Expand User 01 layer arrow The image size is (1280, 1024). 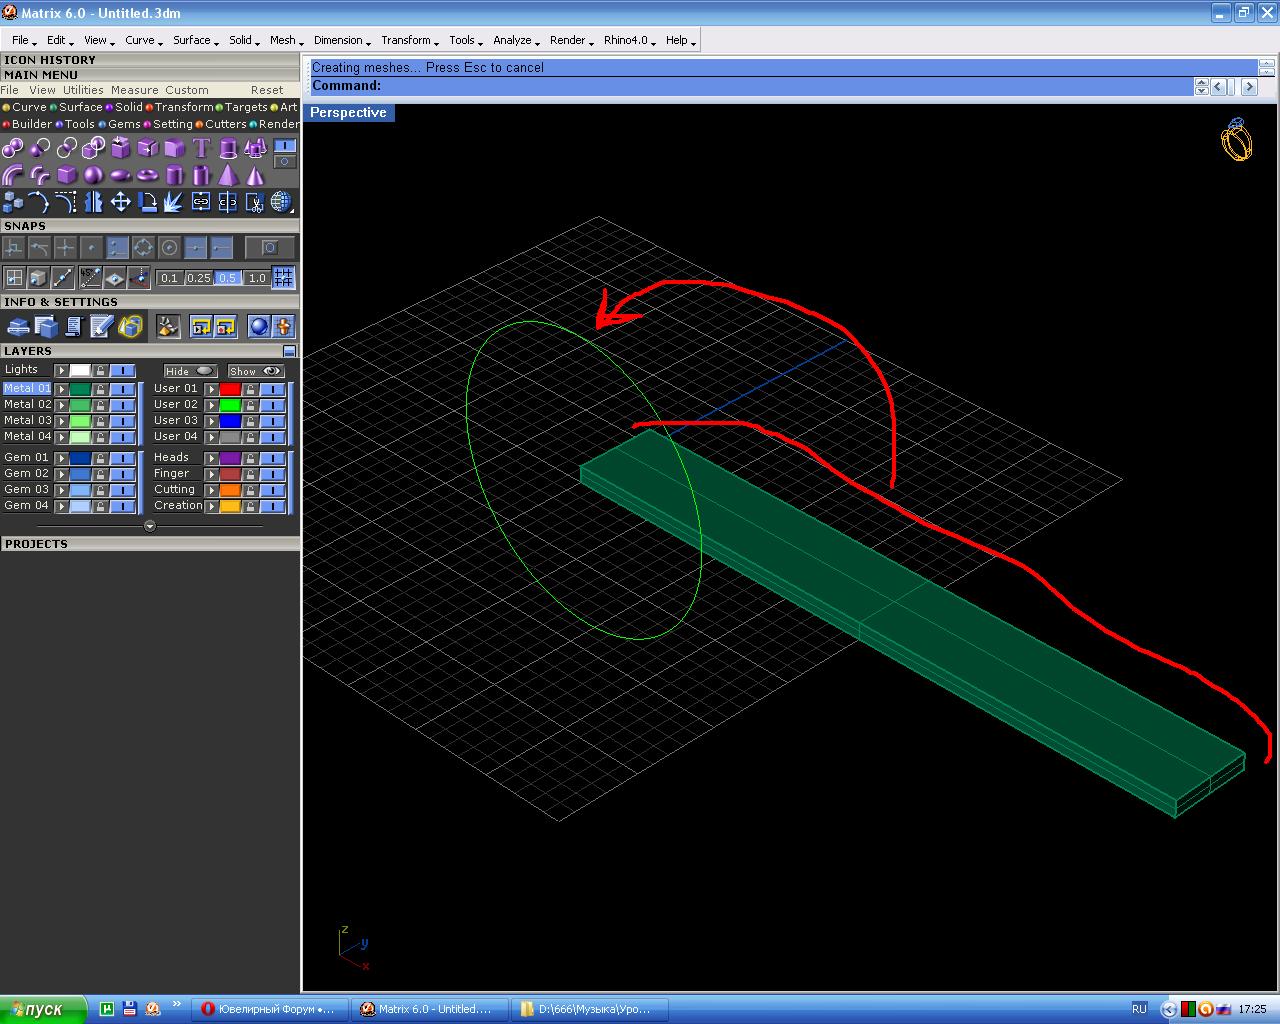(211, 389)
